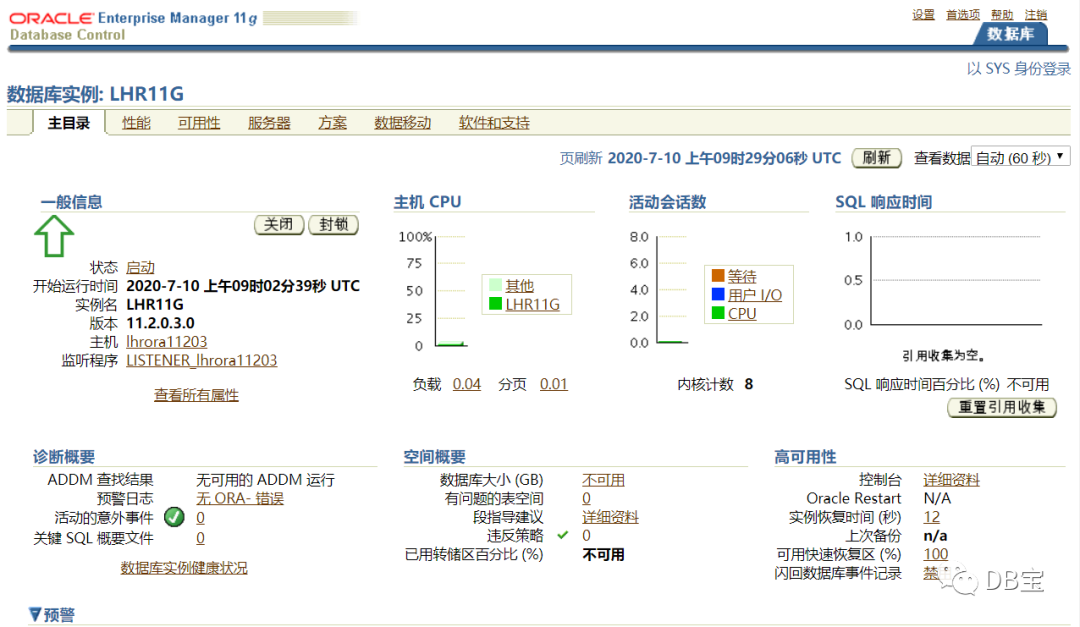Select the 主目录 tab
The width and height of the screenshot is (1080, 627).
(x=69, y=123)
